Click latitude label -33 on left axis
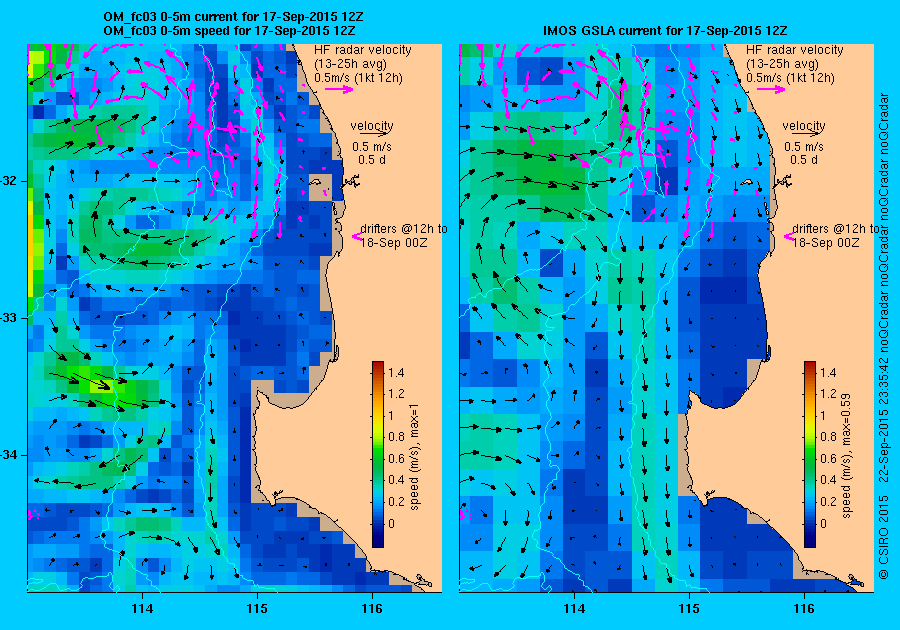The width and height of the screenshot is (900, 630). pyautogui.click(x=9, y=318)
